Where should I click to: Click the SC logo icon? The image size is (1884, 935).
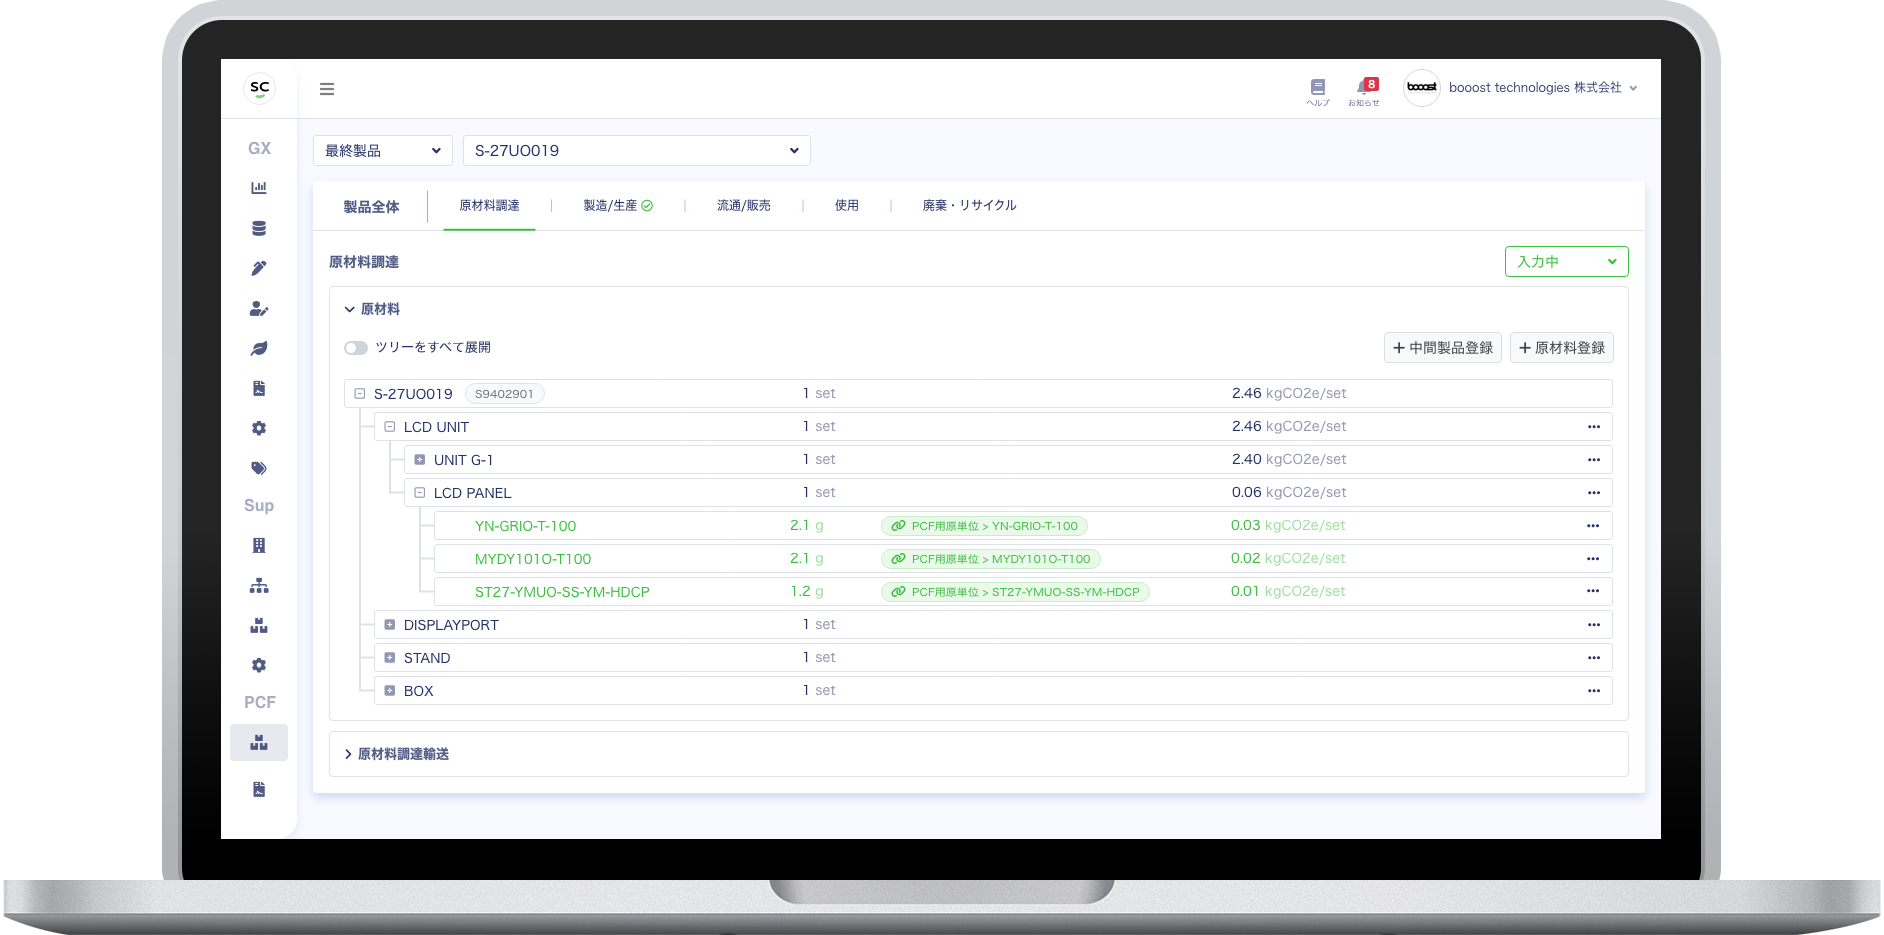tap(259, 88)
